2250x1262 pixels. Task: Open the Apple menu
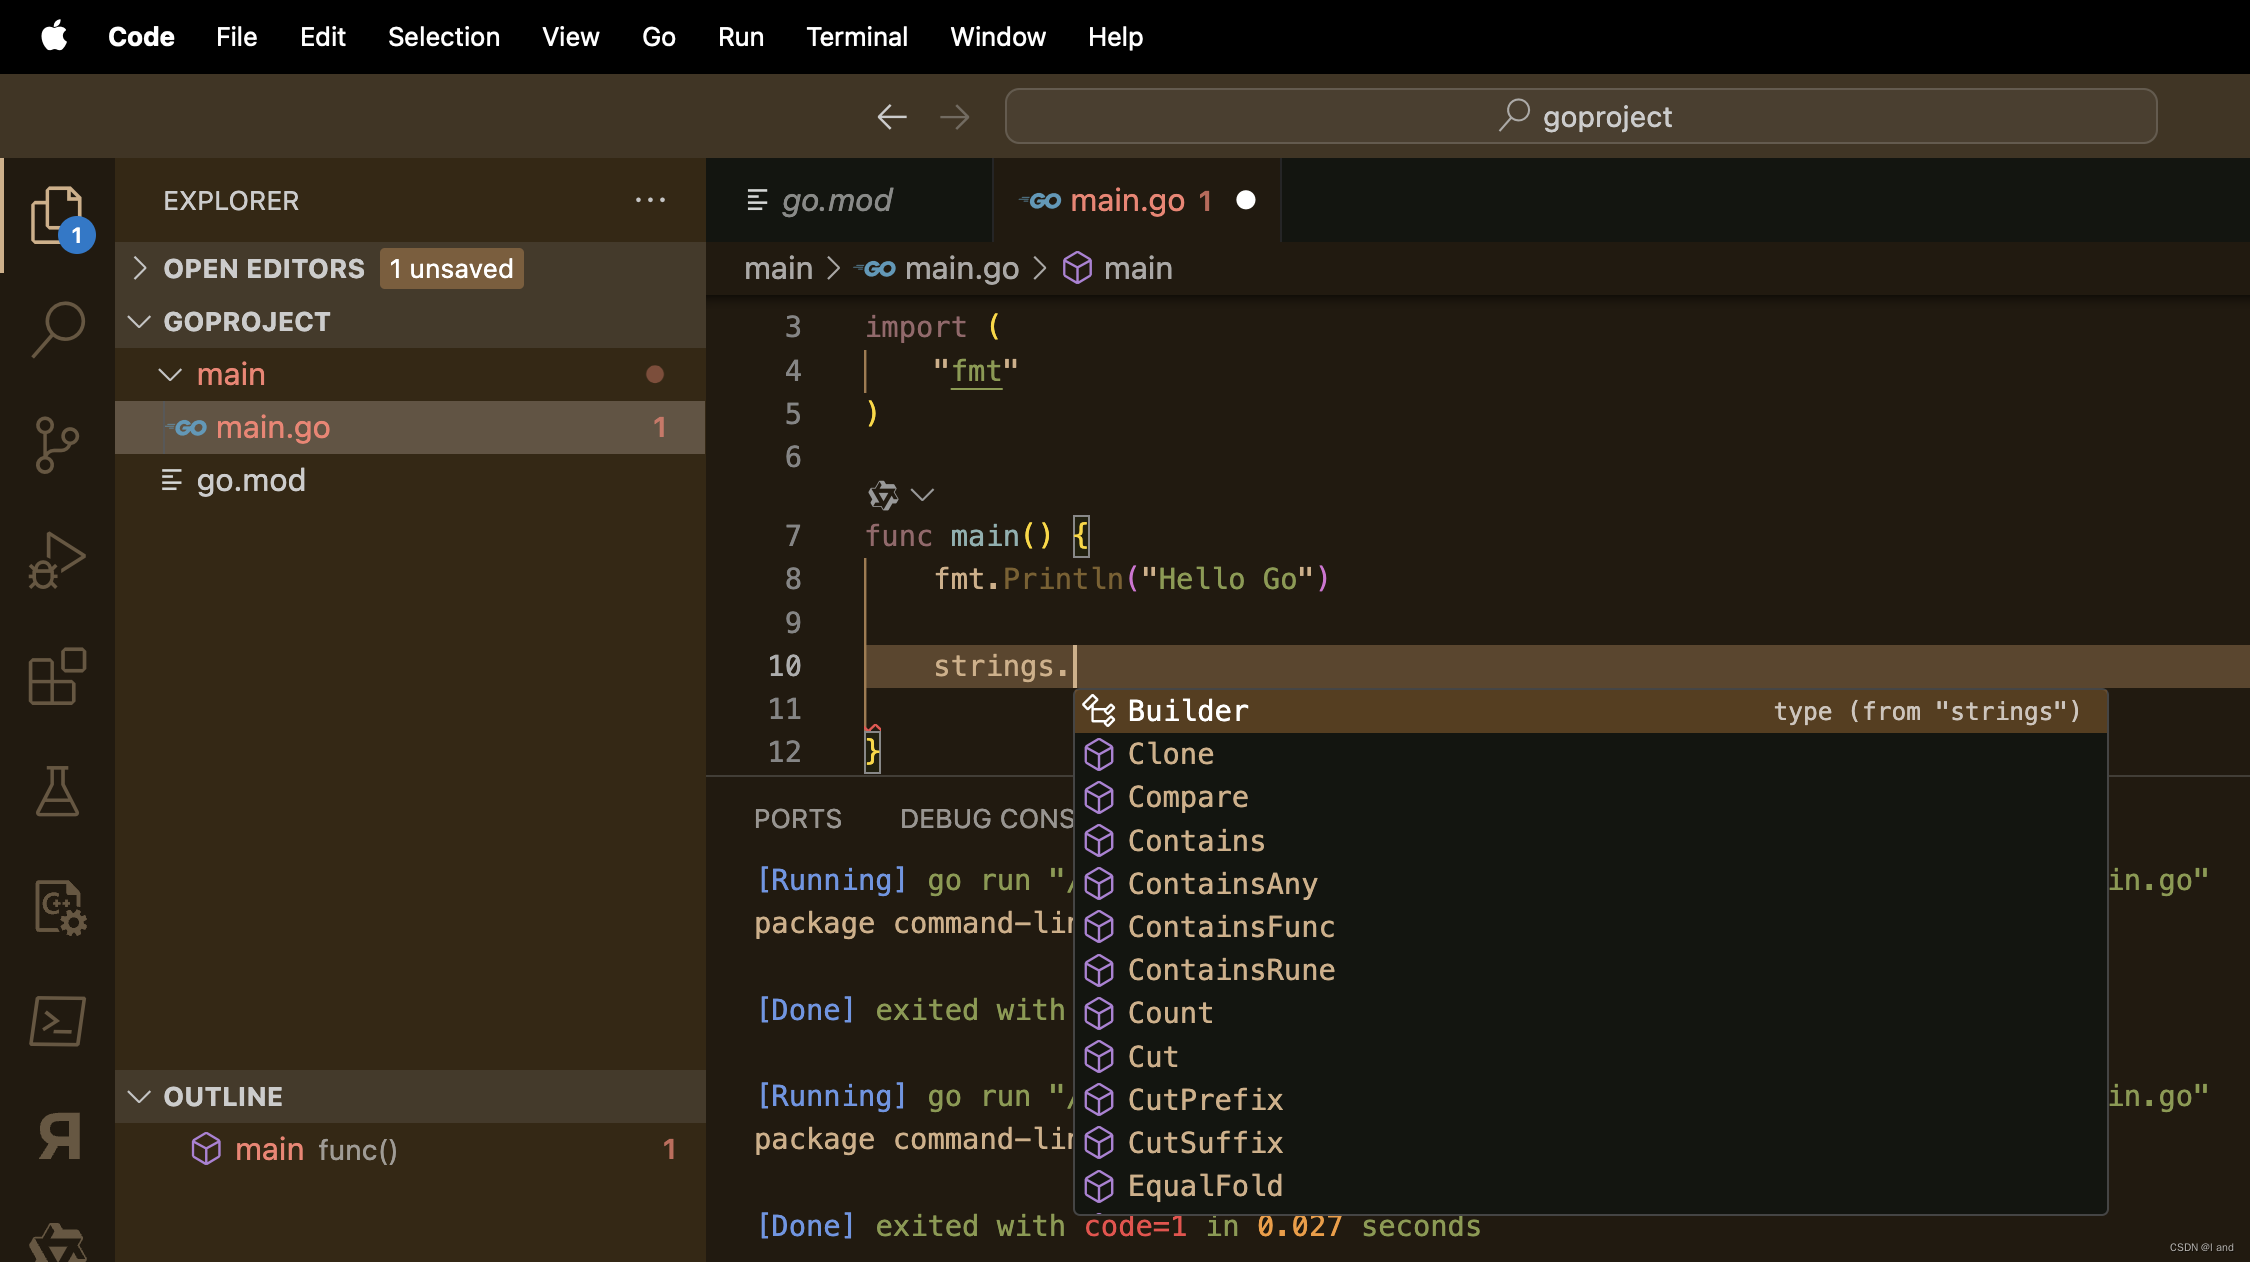54,37
